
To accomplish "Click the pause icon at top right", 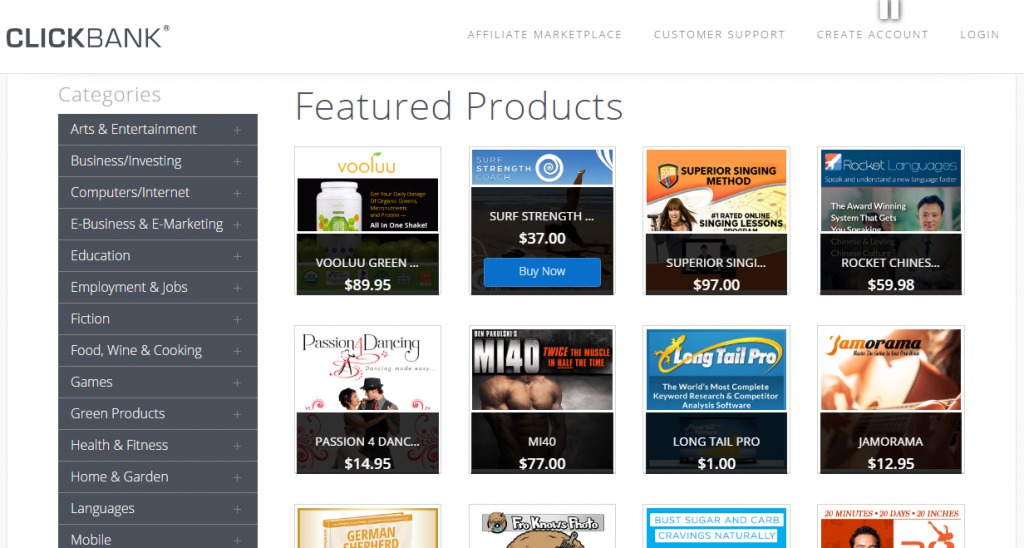I will click(x=889, y=9).
